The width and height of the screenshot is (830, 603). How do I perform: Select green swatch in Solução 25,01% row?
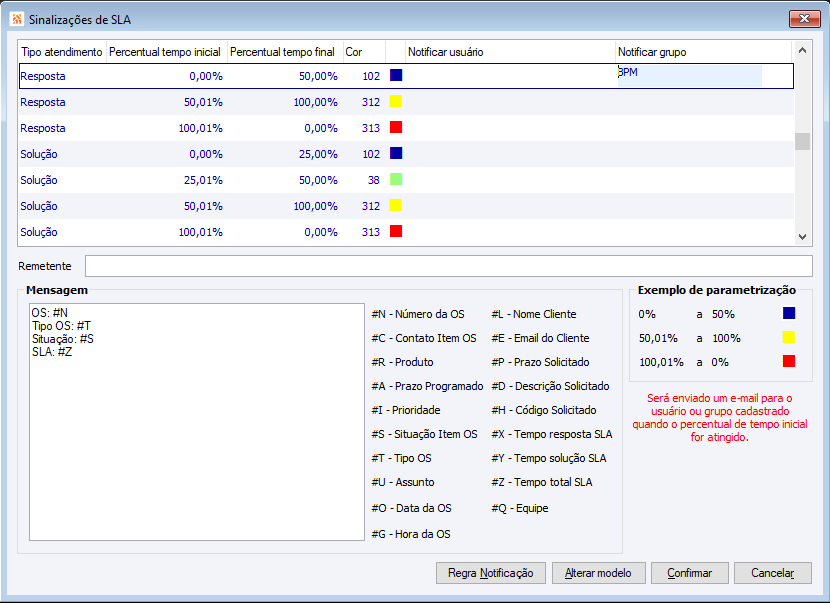coord(396,179)
